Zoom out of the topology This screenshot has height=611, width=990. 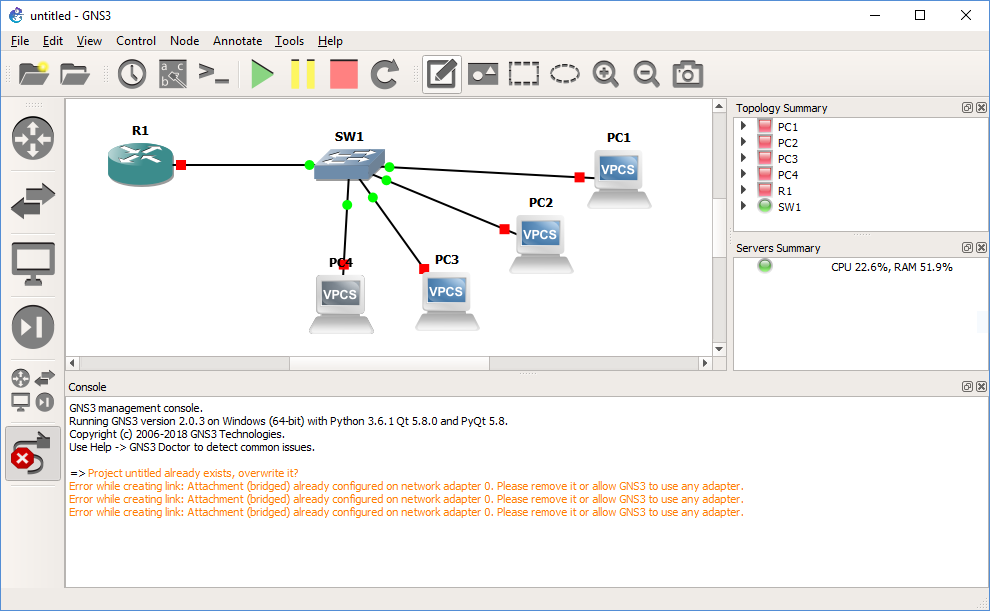pos(647,74)
